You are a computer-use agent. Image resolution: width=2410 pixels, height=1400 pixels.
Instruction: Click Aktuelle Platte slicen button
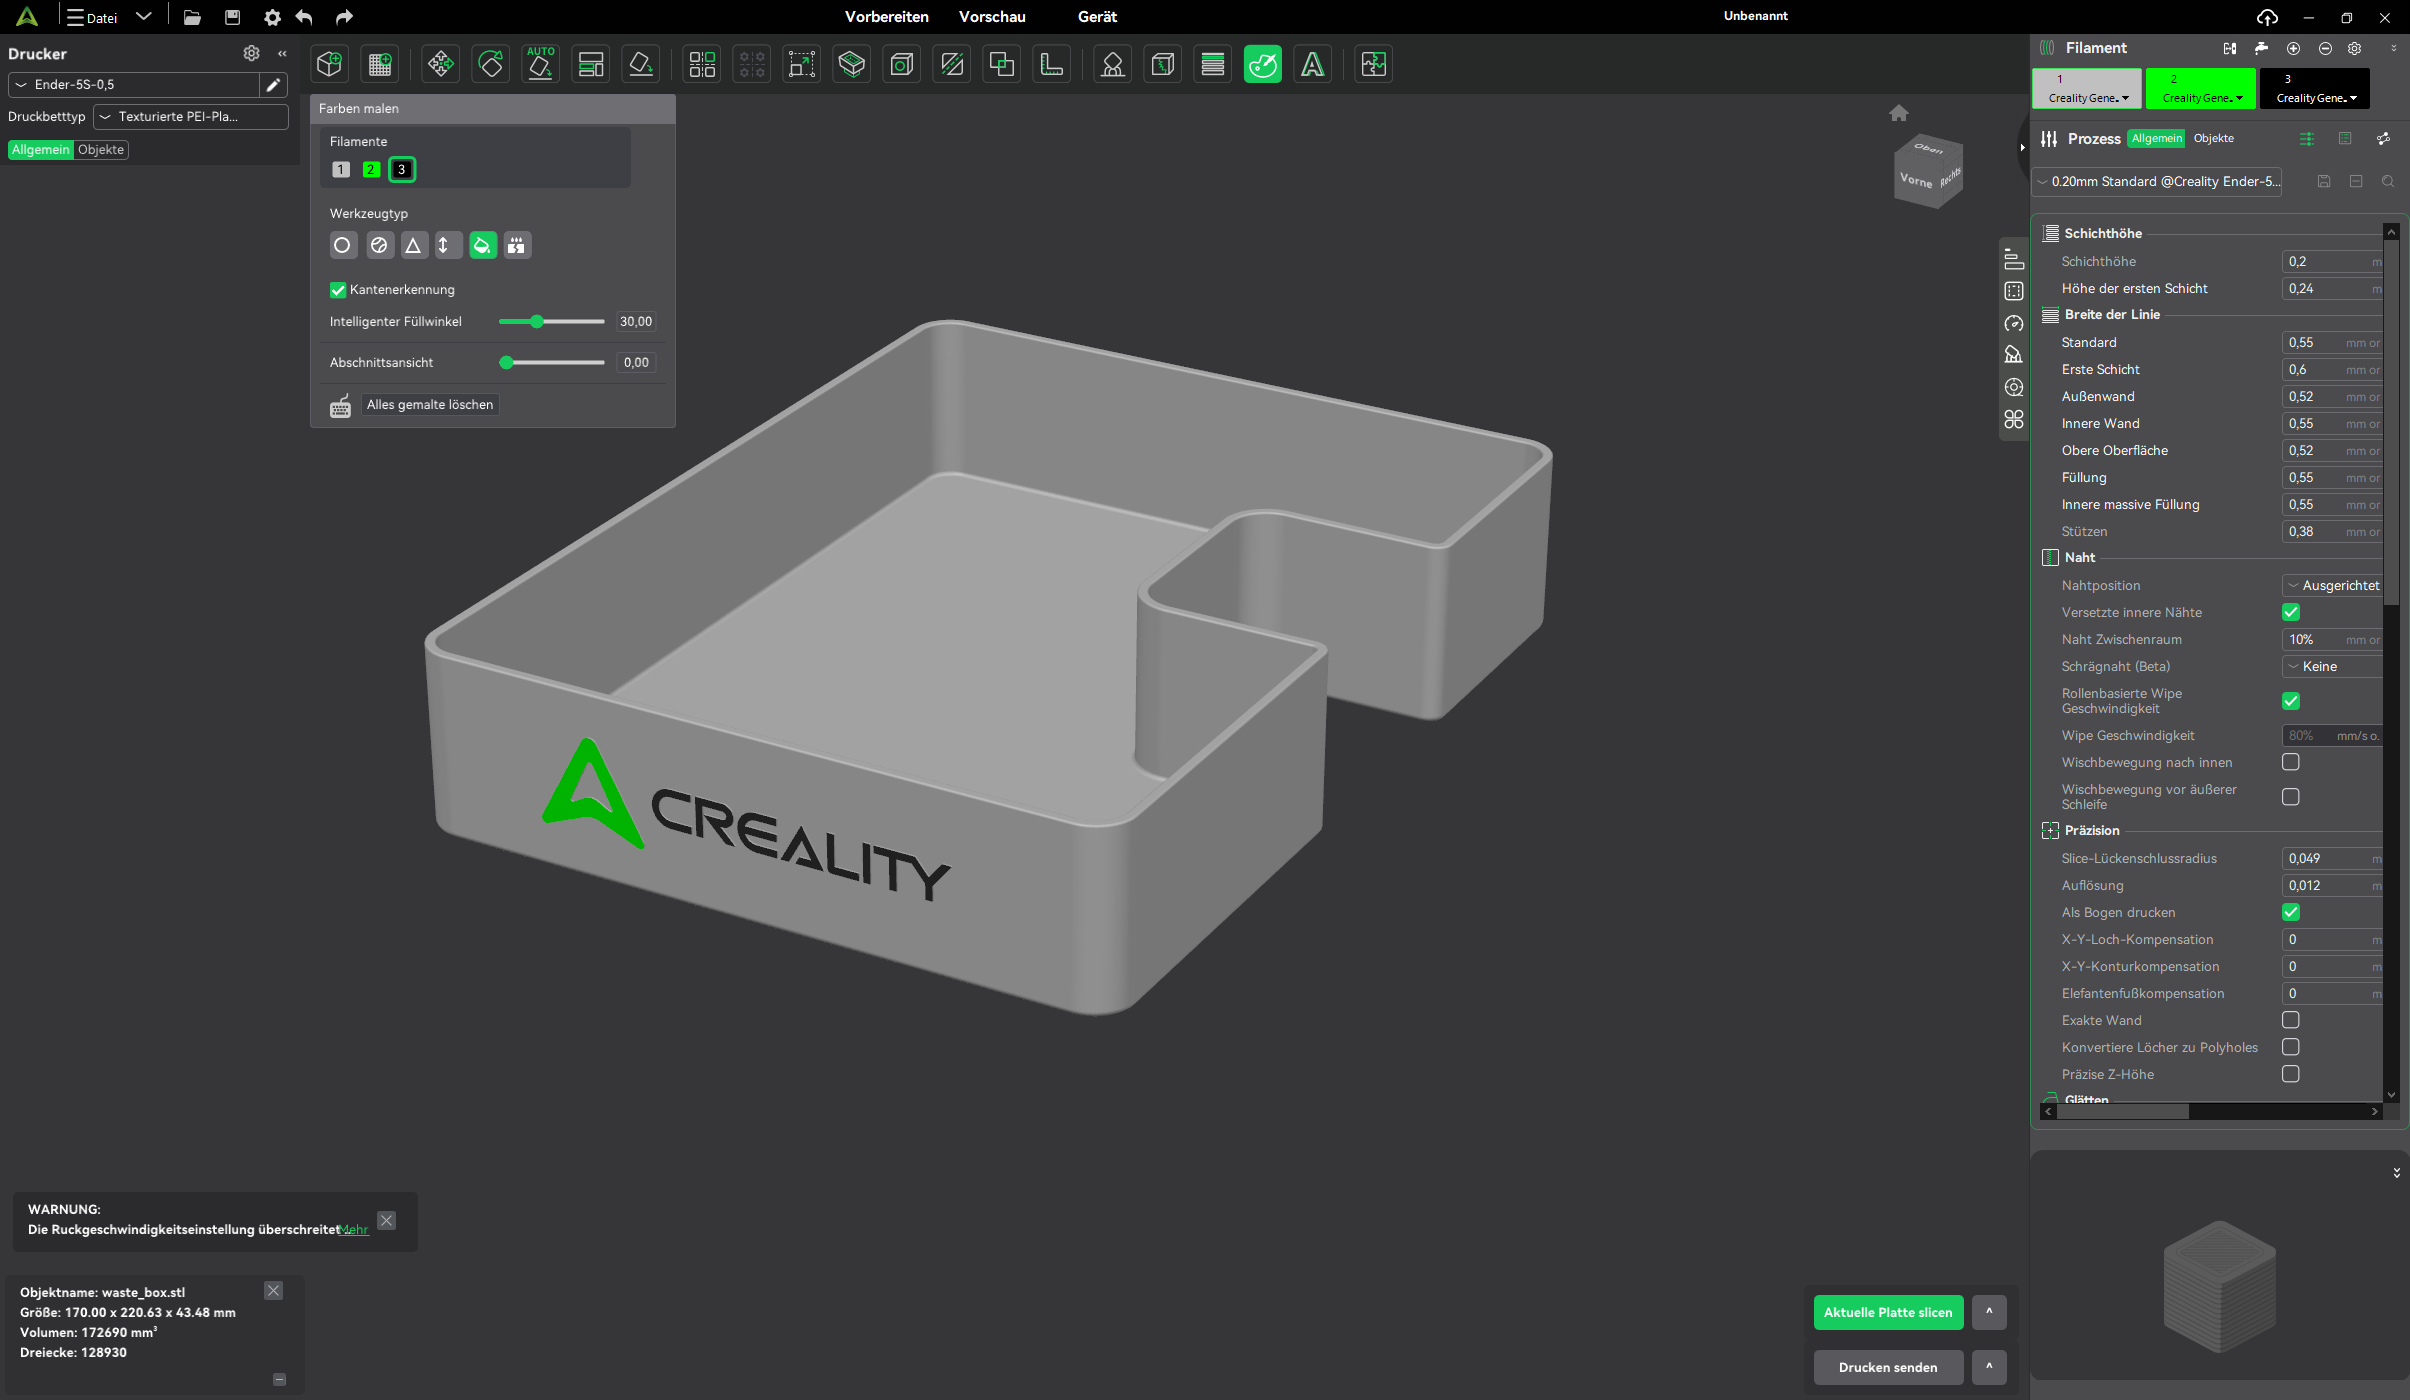(1888, 1312)
